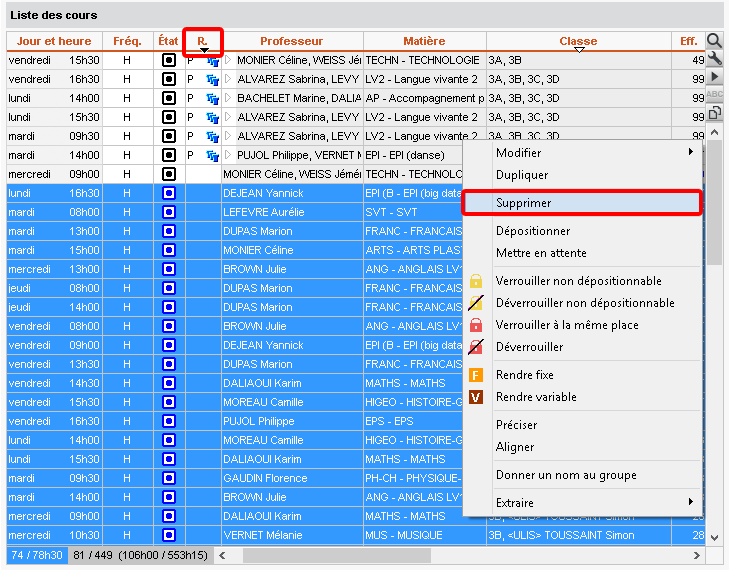Expand ALVAREZ Sabrina lundi 15h30 row
732x570 pixels.
pyautogui.click(x=228, y=117)
